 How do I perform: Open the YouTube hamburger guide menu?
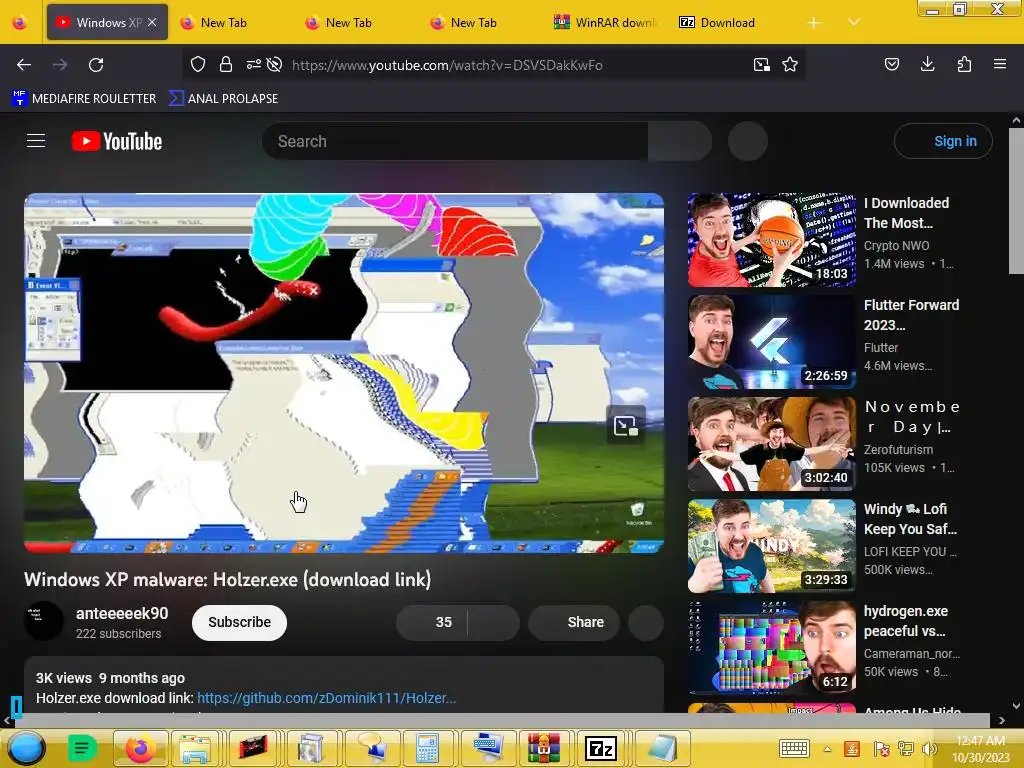pyautogui.click(x=36, y=141)
